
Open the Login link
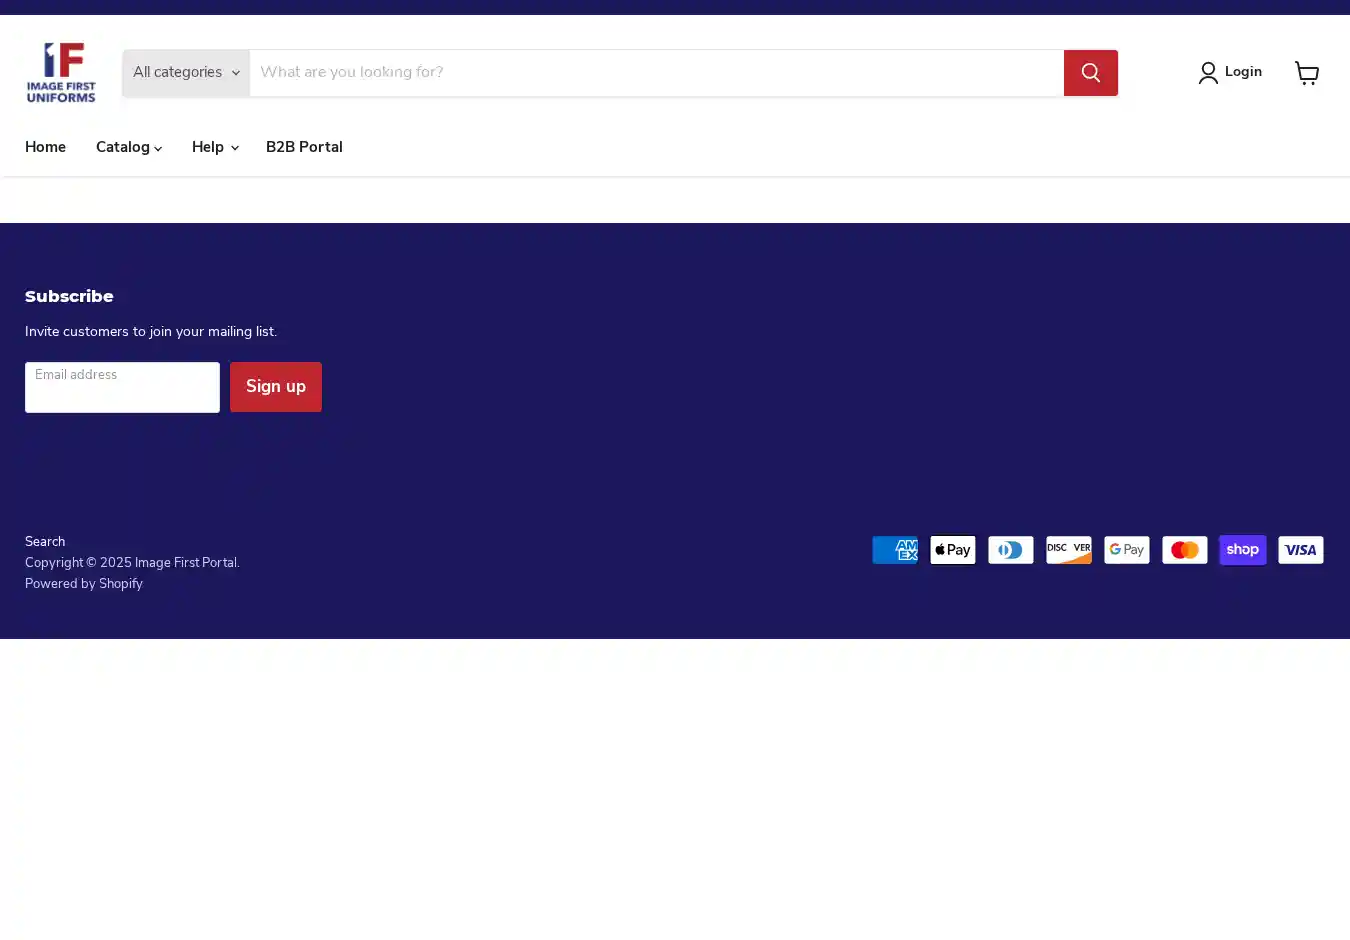tap(1231, 72)
